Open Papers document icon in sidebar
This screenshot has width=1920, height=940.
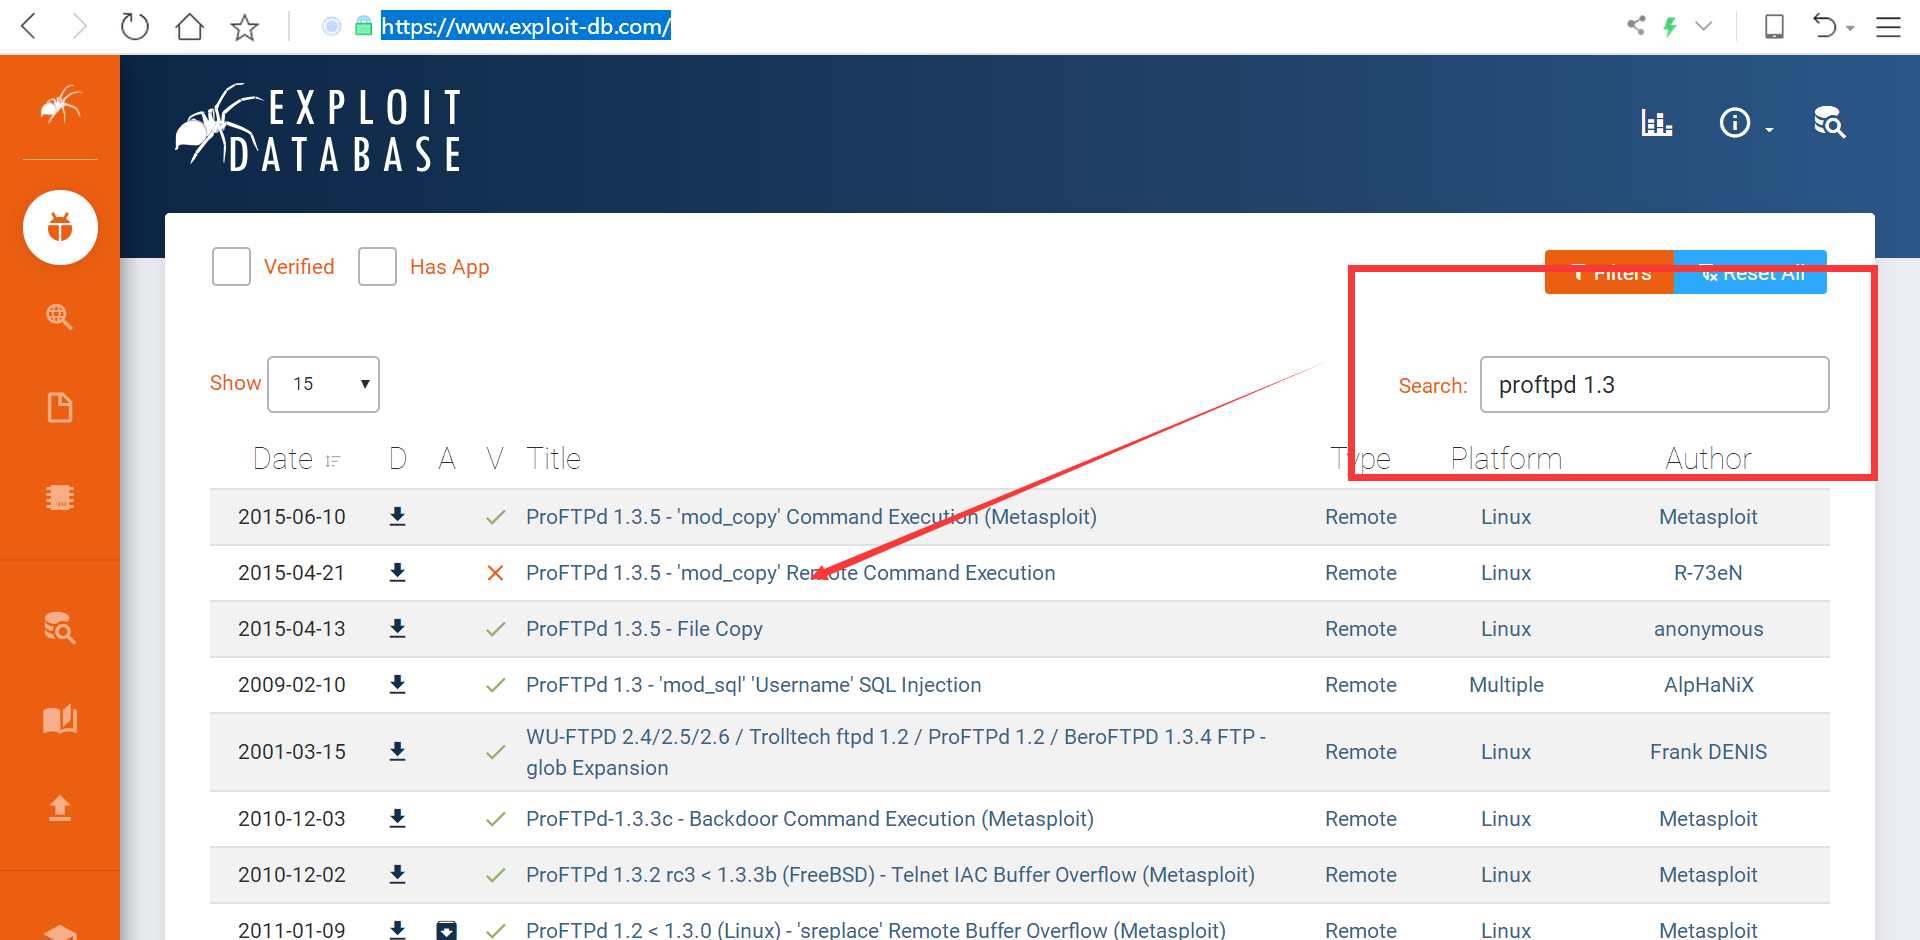click(x=60, y=407)
